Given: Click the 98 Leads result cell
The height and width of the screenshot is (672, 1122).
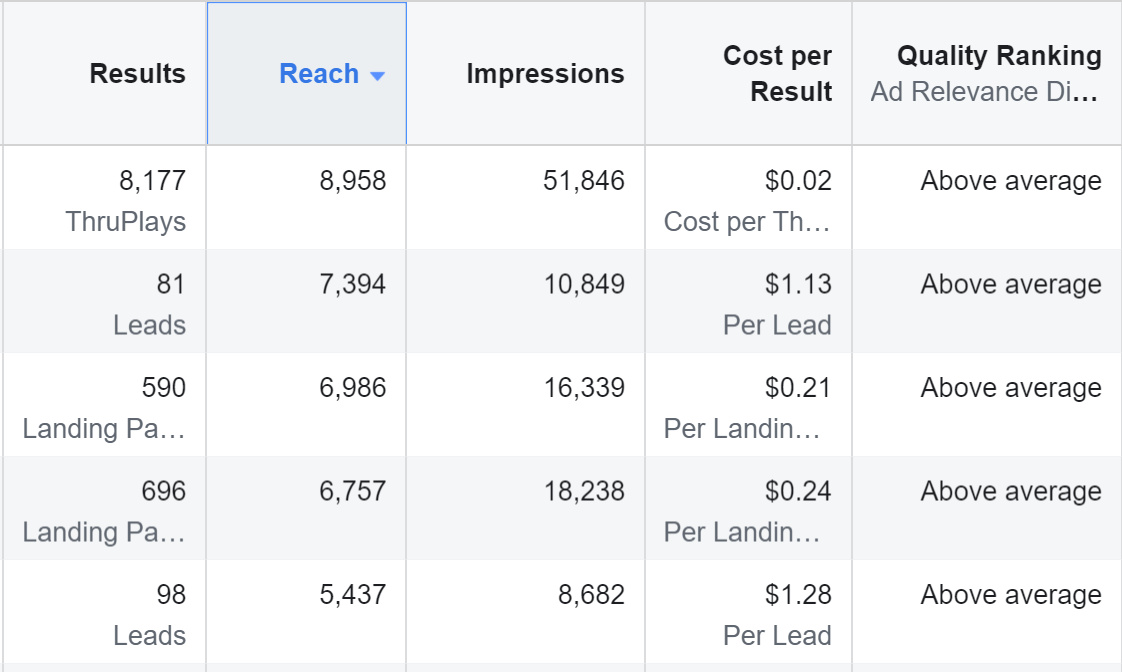Looking at the screenshot, I should [x=149, y=614].
